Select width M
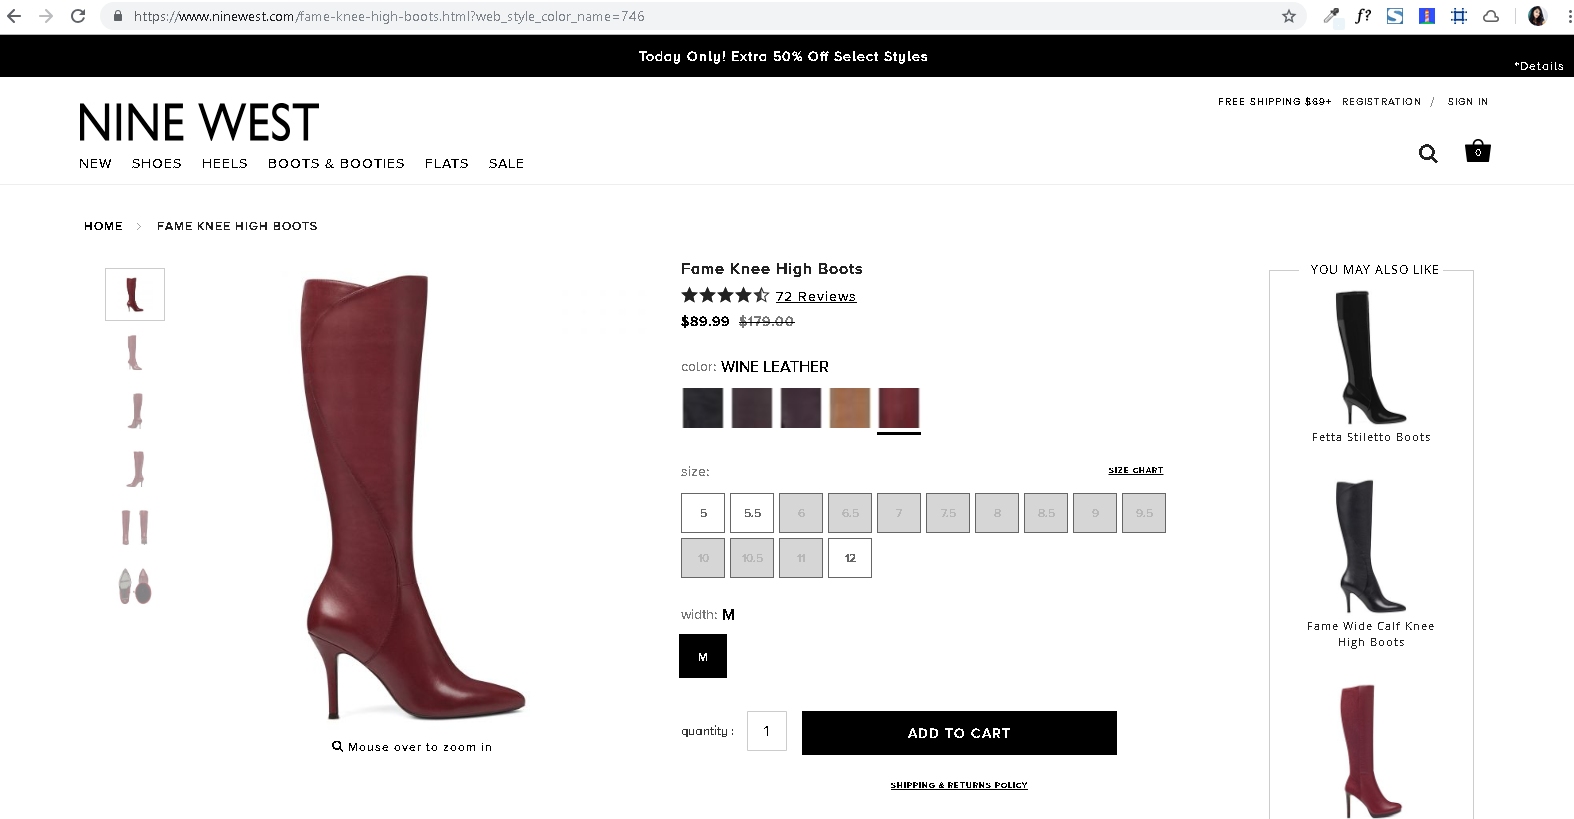 click(x=702, y=656)
